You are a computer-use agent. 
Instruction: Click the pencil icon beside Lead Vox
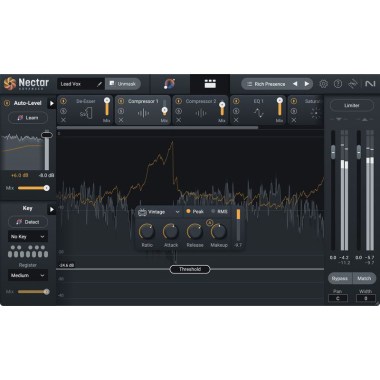99,84
